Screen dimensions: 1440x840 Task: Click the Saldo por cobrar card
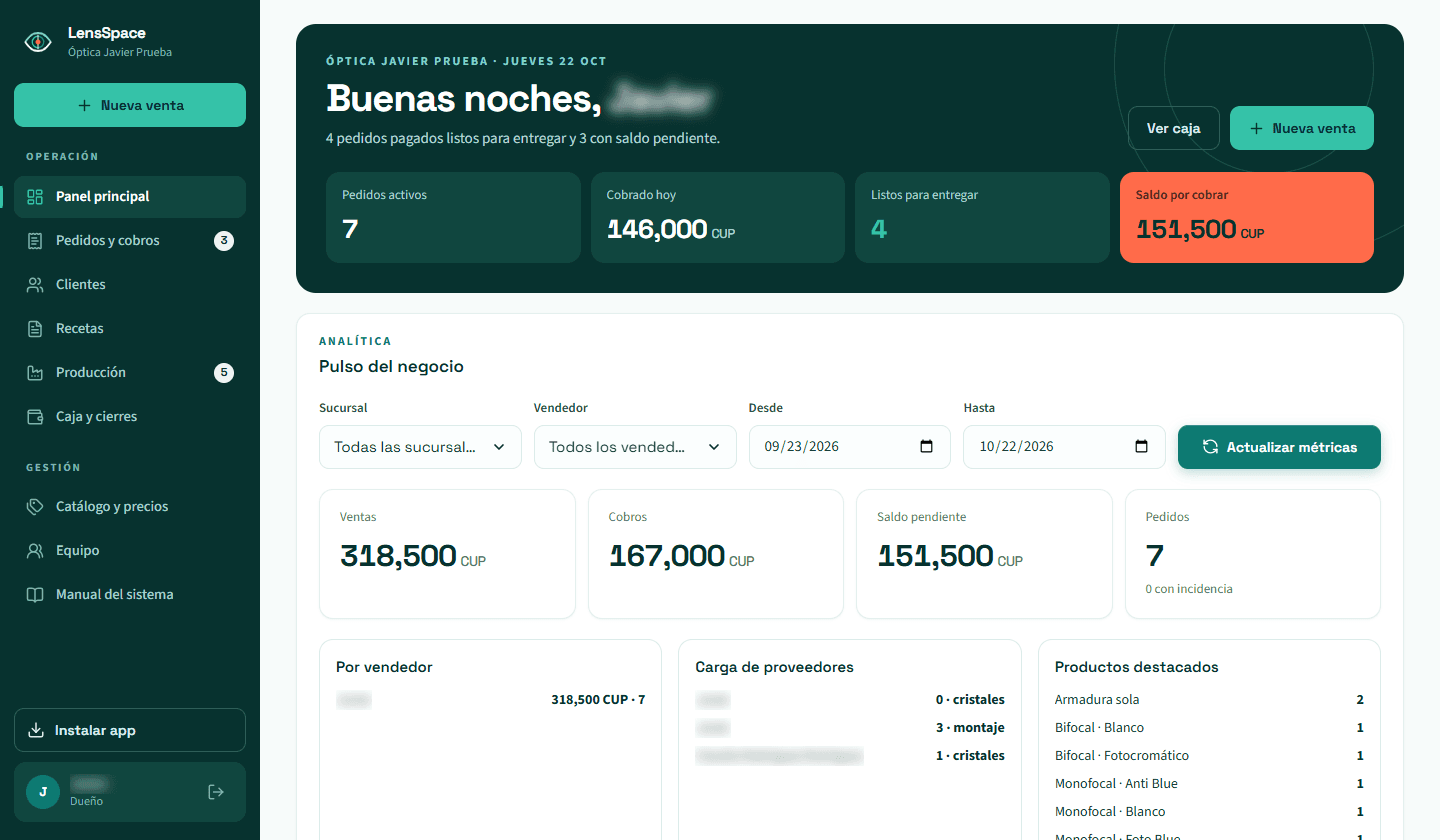(x=1247, y=218)
